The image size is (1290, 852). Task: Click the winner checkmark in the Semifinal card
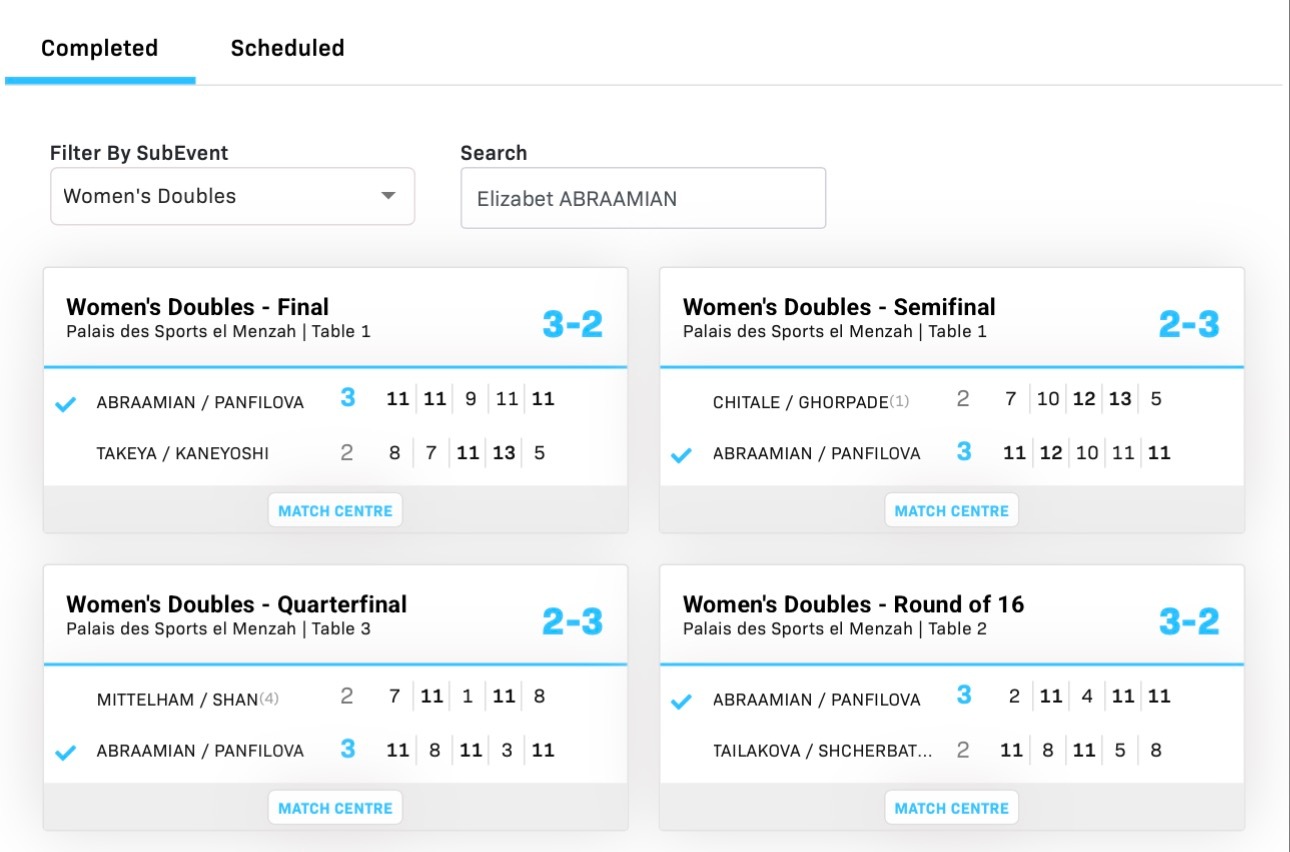tap(682, 456)
